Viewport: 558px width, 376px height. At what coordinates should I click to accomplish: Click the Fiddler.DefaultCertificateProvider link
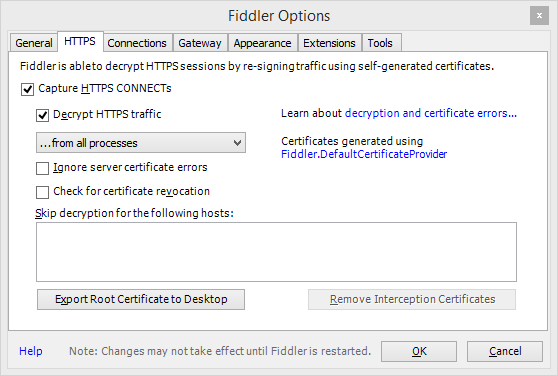click(364, 154)
